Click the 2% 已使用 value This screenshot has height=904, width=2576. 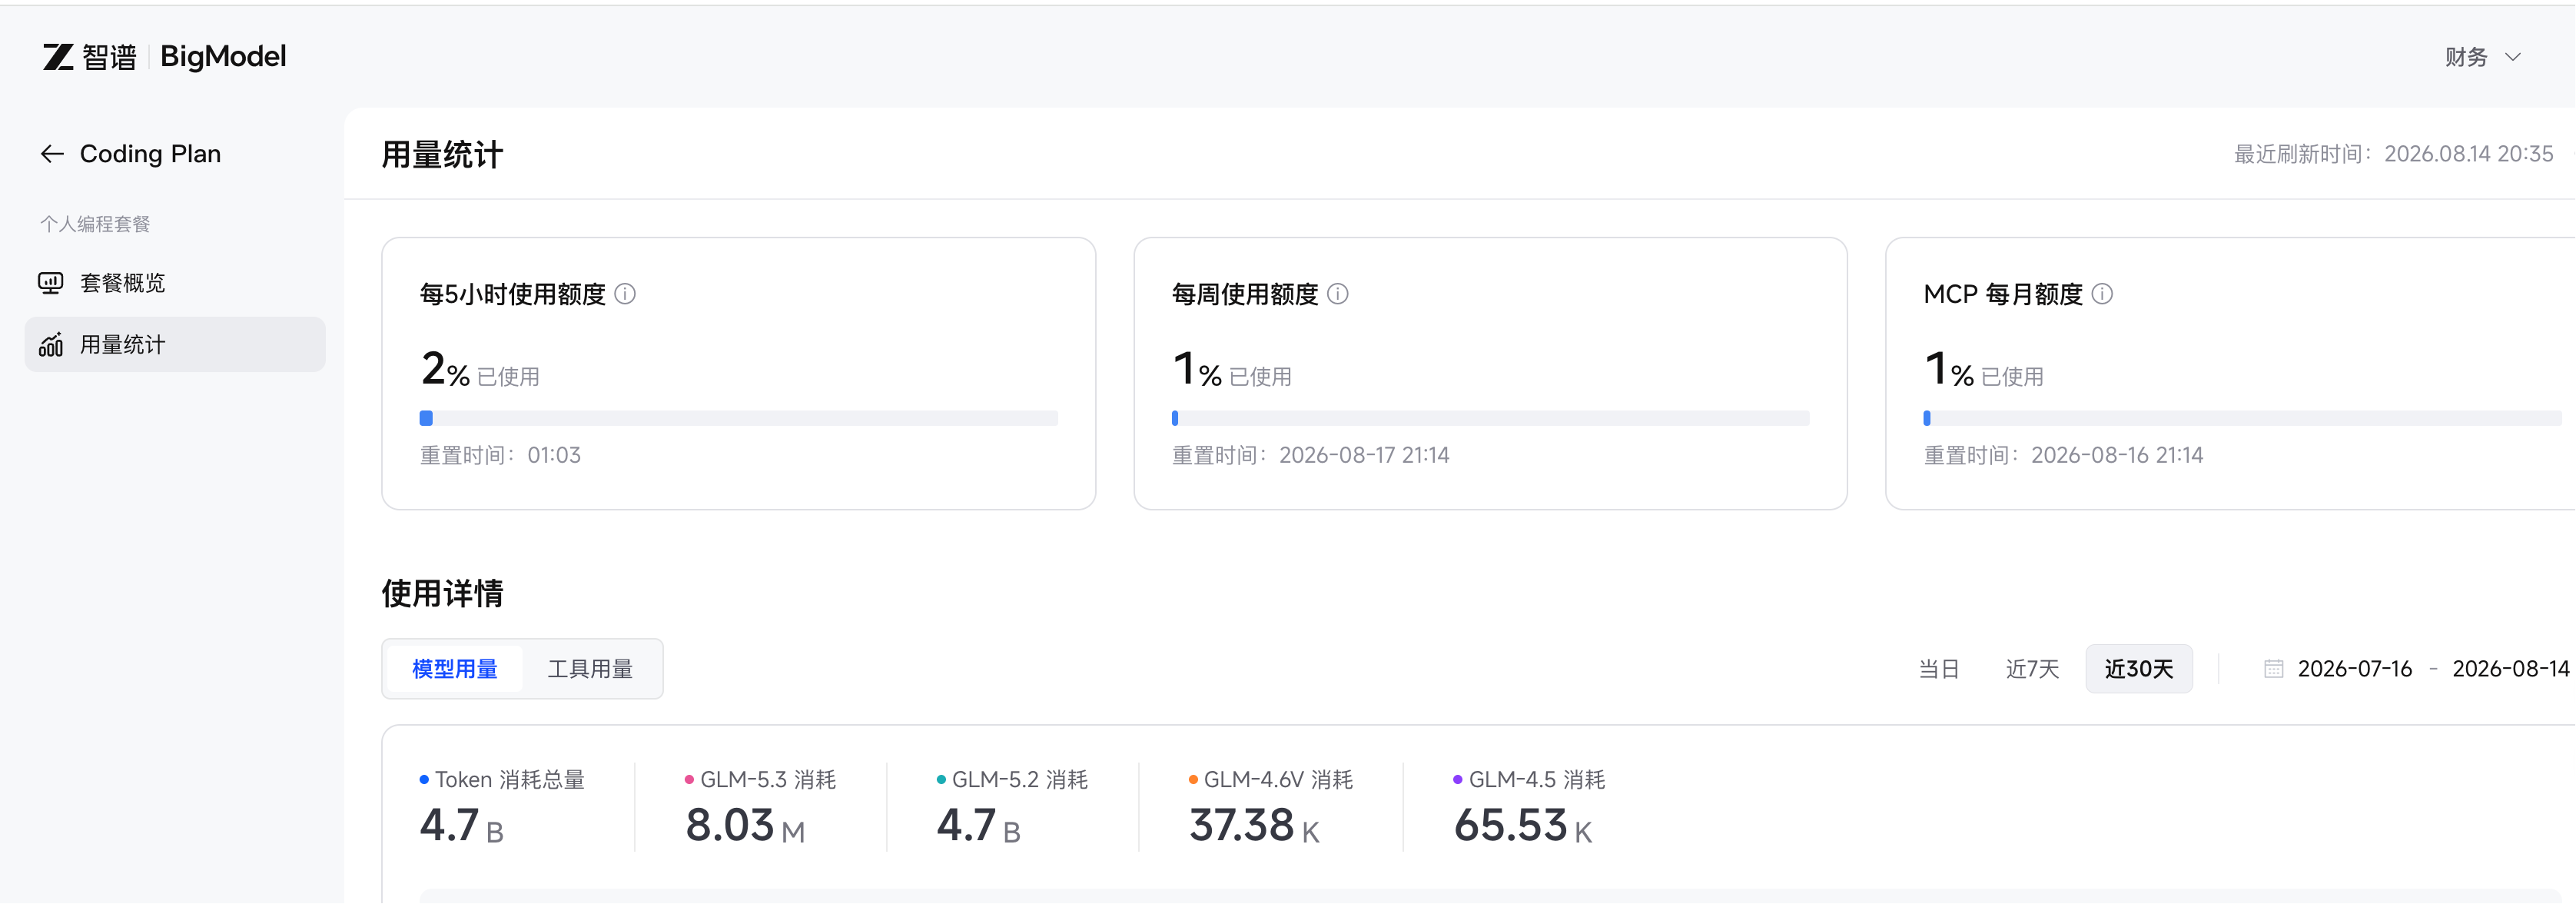point(480,369)
